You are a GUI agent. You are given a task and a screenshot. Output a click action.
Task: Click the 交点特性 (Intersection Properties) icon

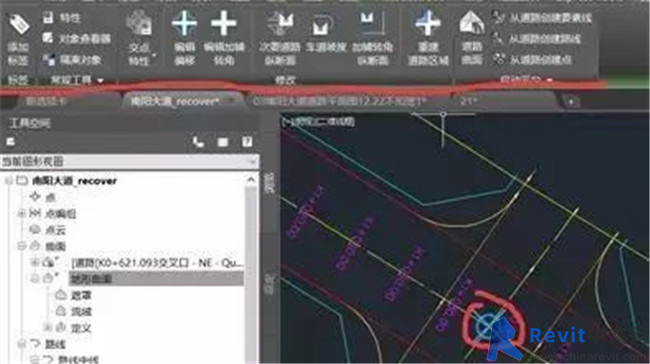click(139, 22)
